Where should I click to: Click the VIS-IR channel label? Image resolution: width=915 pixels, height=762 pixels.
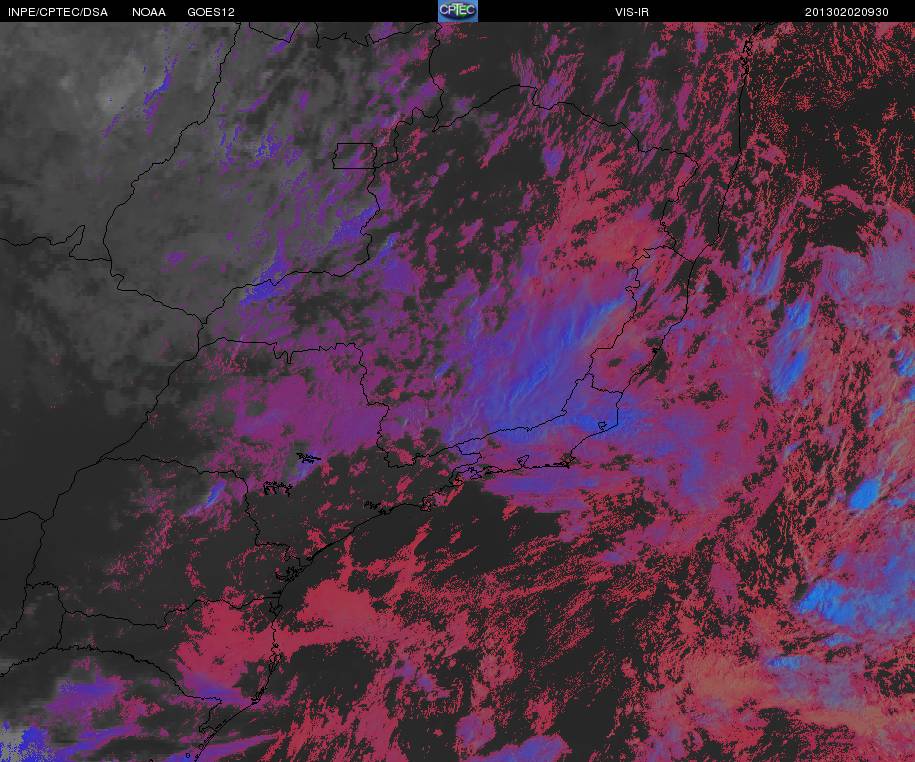(632, 12)
